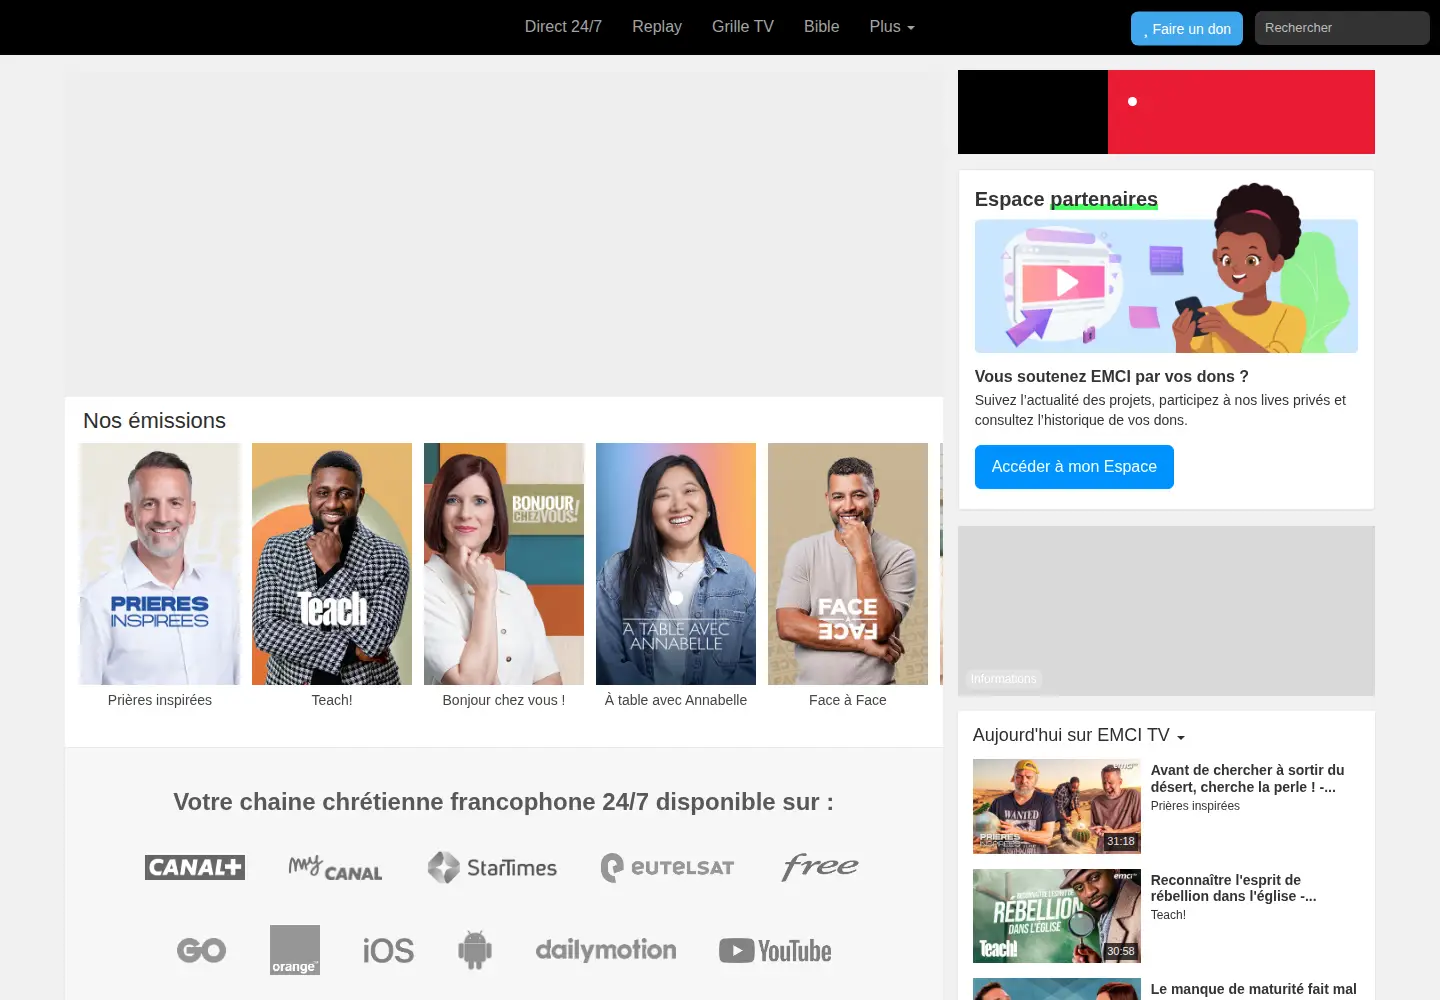
Task: Open the Orange logo link
Action: (x=295, y=950)
